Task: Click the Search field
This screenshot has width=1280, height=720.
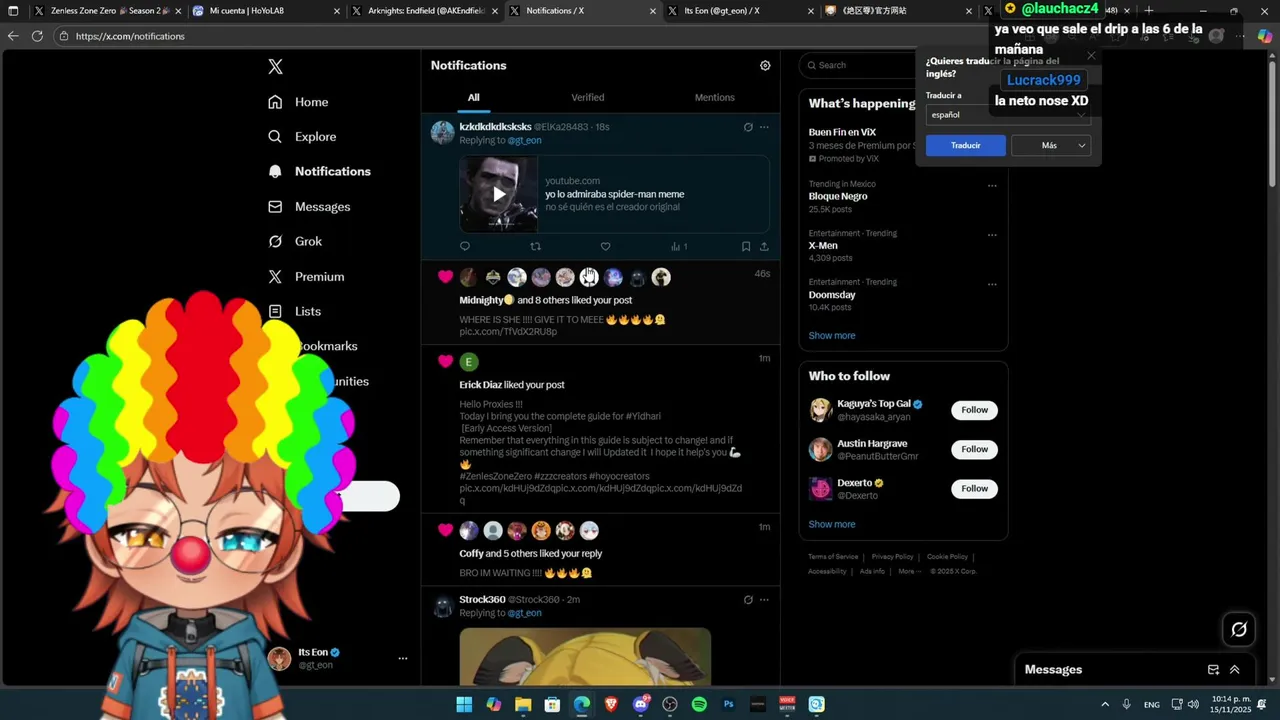Action: click(858, 66)
